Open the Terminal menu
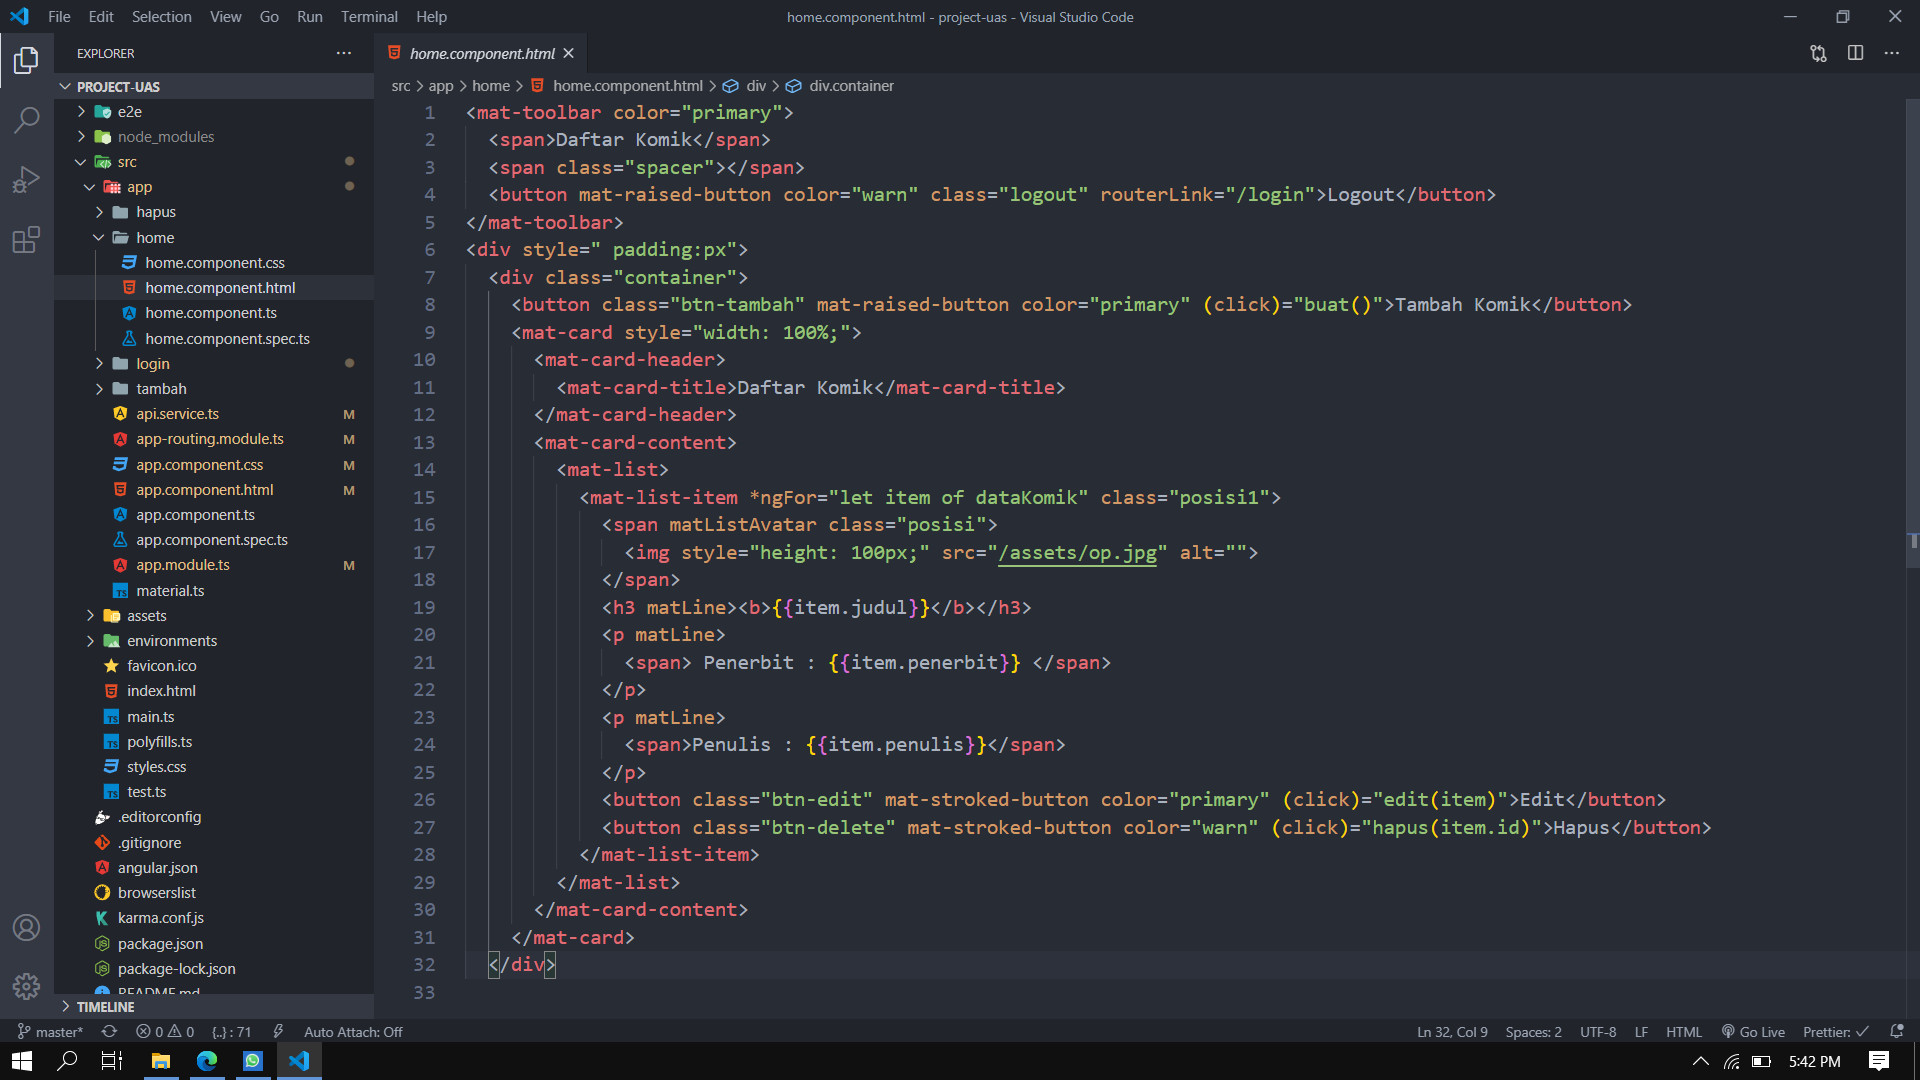The height and width of the screenshot is (1080, 1920). click(x=369, y=16)
